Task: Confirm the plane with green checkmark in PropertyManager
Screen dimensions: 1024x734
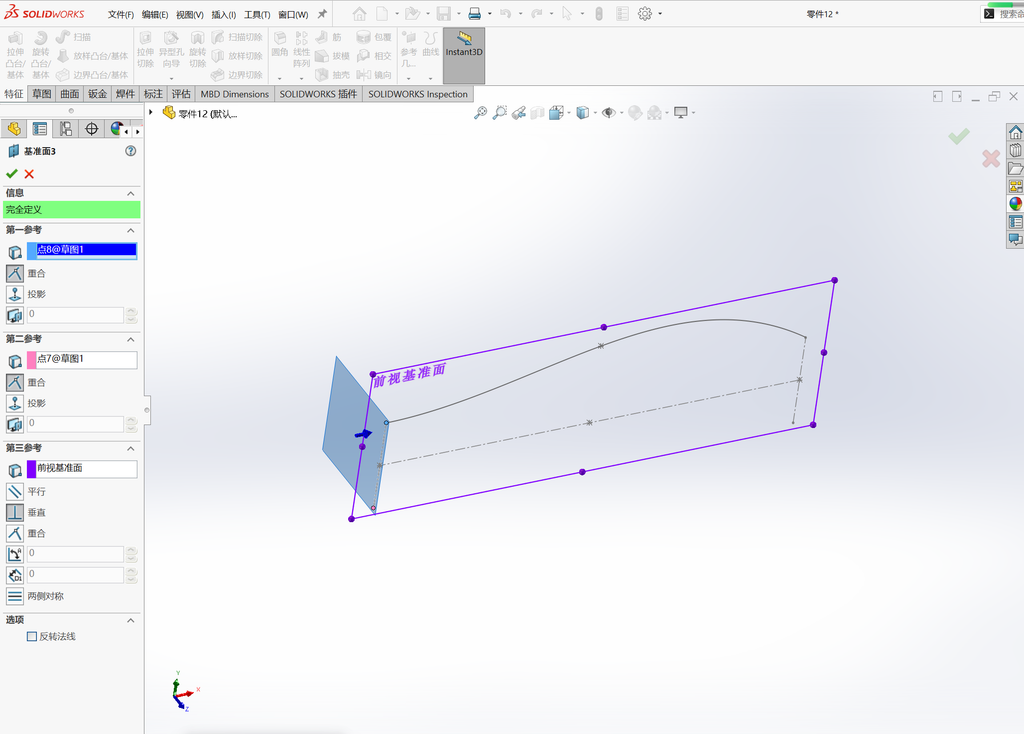Action: [x=12, y=174]
